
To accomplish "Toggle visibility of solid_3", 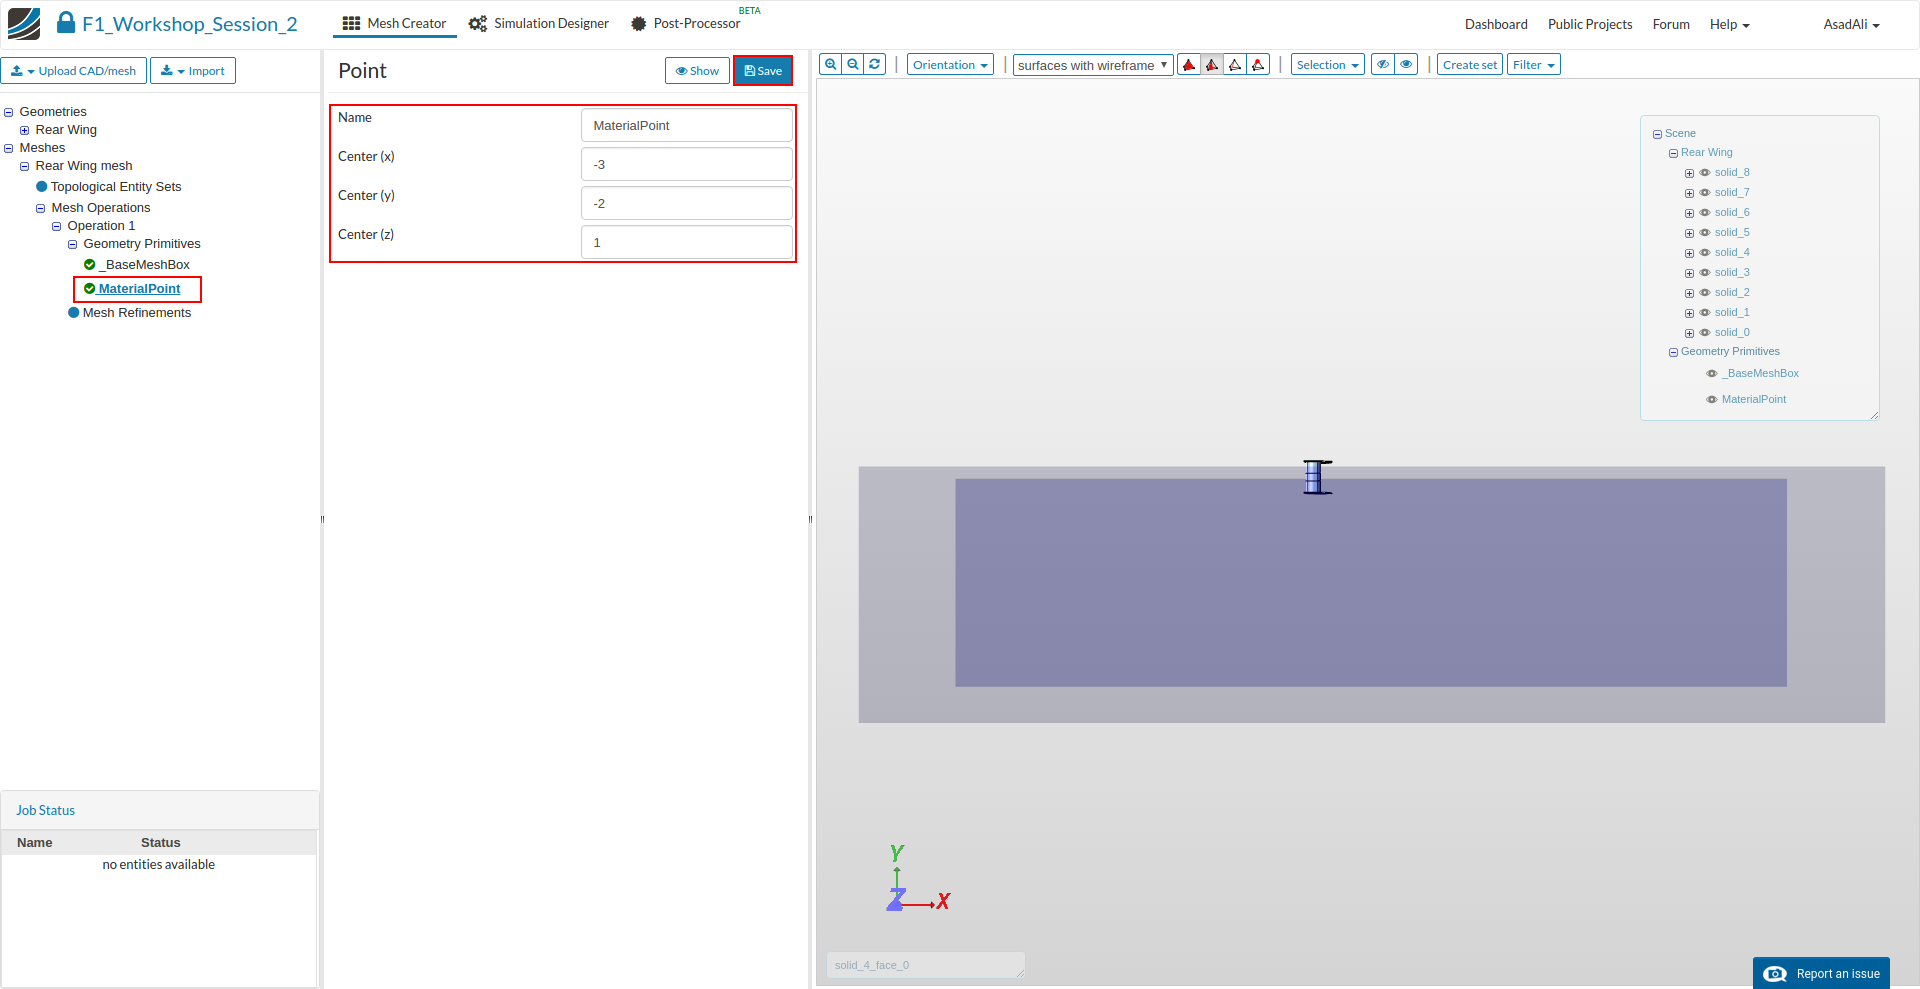I will click(x=1705, y=273).
